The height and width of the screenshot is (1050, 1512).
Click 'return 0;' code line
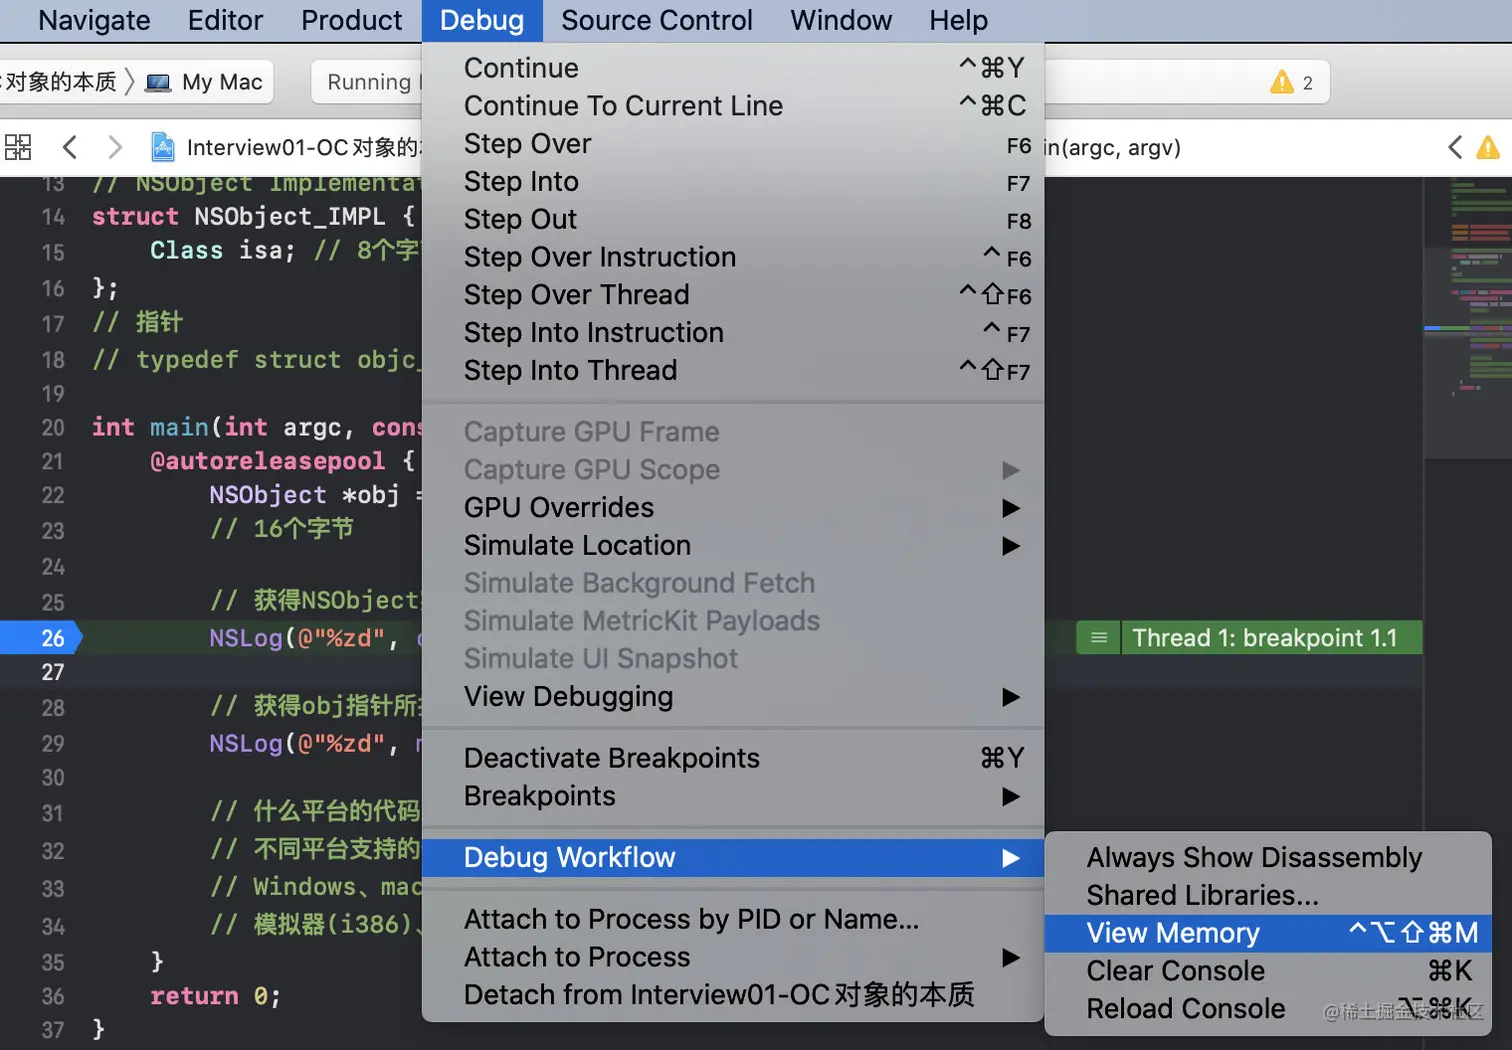coord(215,996)
